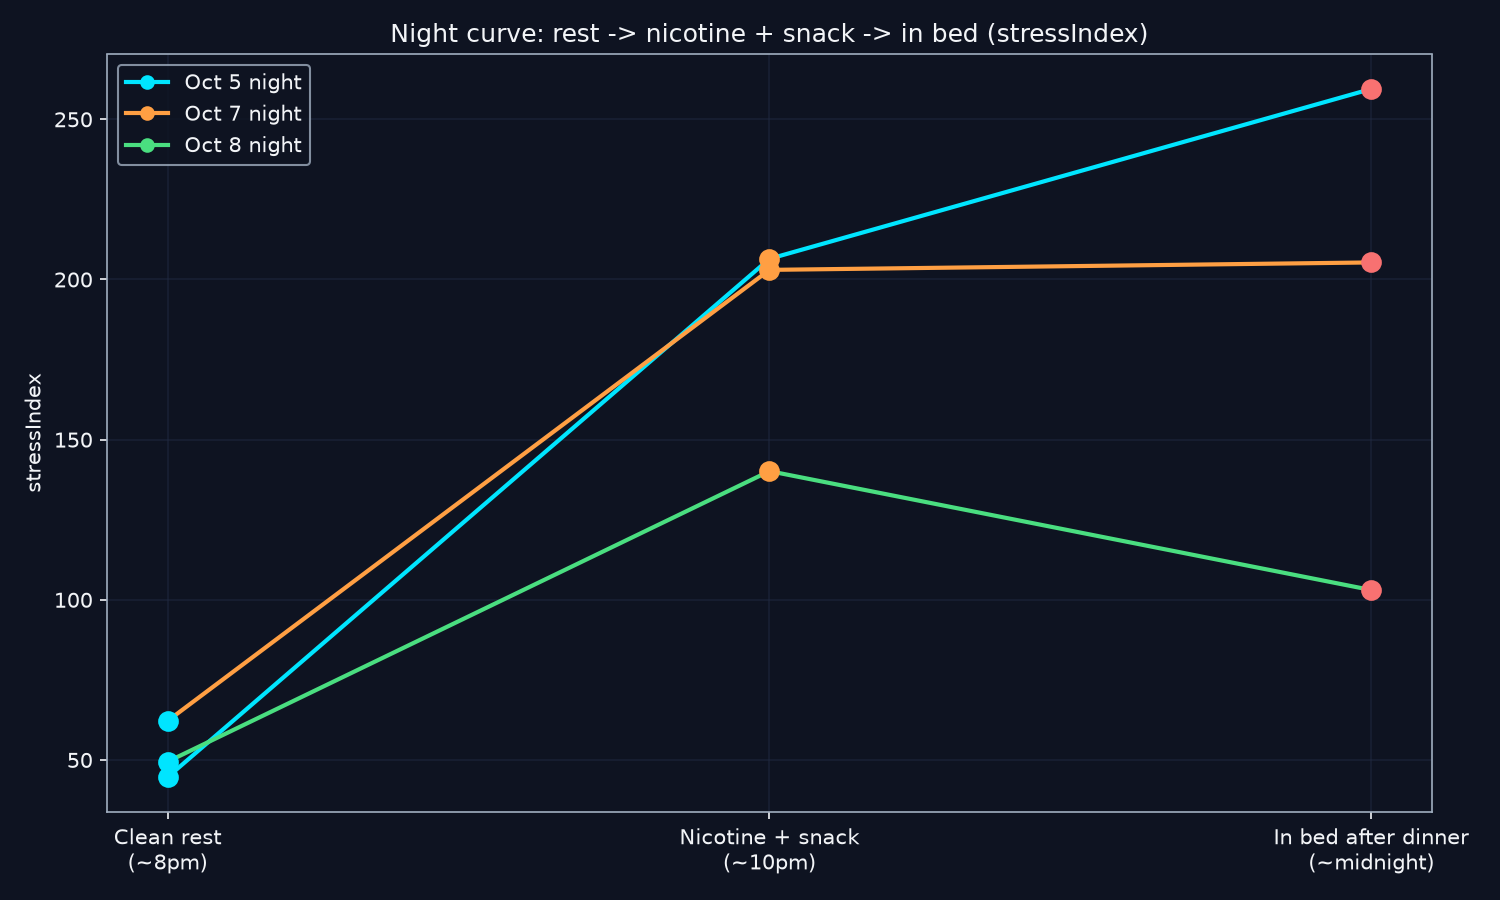1500x900 pixels.
Task: Click the 250 tick label on y-axis
Action: click(75, 120)
